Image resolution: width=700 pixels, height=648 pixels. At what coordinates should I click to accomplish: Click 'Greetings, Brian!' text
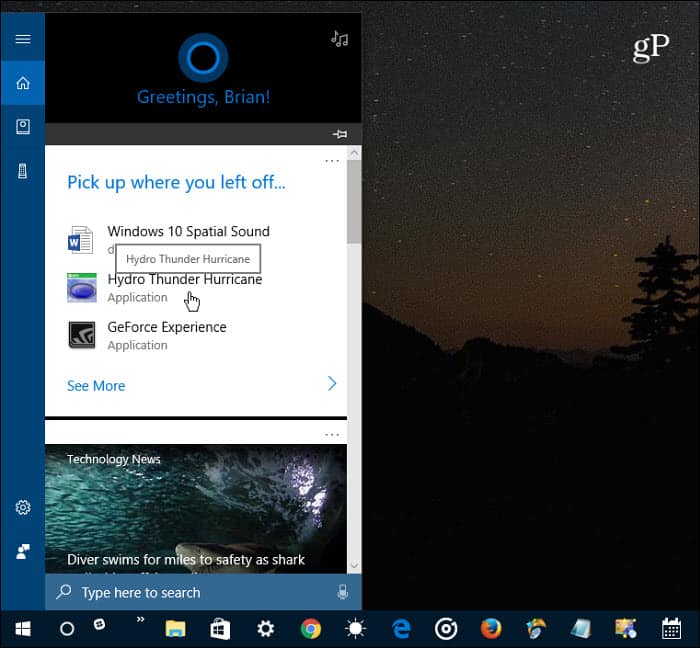(204, 97)
